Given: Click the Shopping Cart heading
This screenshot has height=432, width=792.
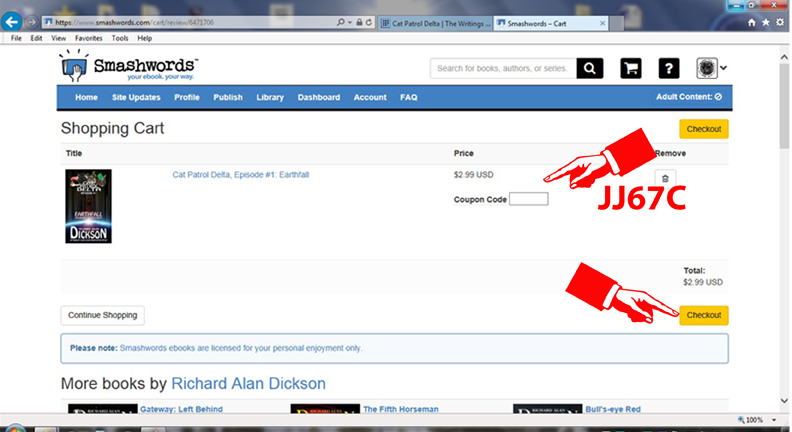Looking at the screenshot, I should tap(112, 128).
